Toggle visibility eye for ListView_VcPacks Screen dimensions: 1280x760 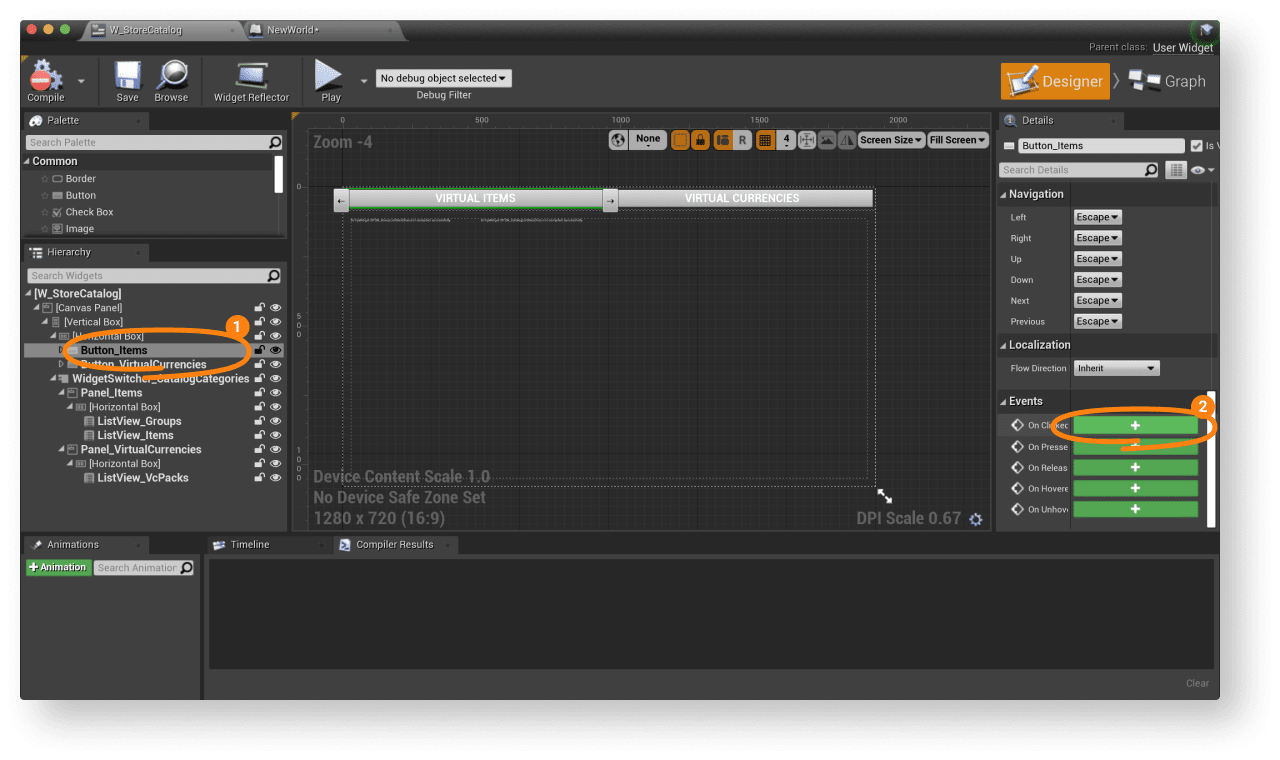pyautogui.click(x=275, y=478)
